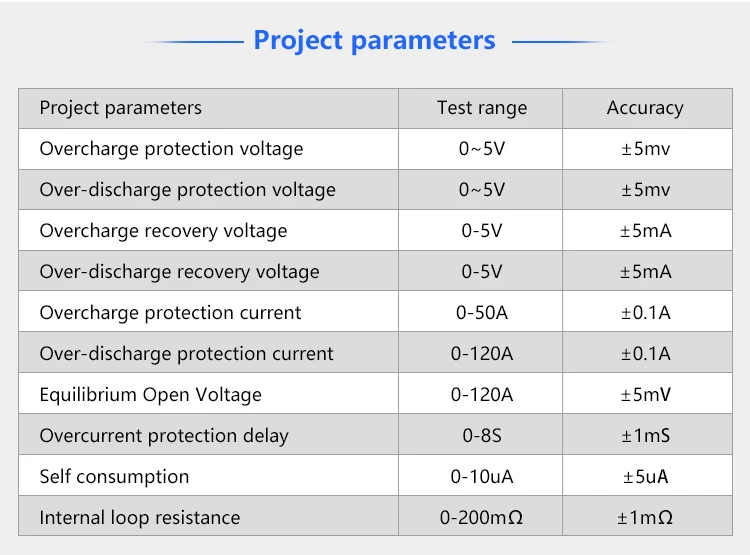
Task: Click the "Internal loop resistance" row label
Action: pyautogui.click(x=140, y=518)
